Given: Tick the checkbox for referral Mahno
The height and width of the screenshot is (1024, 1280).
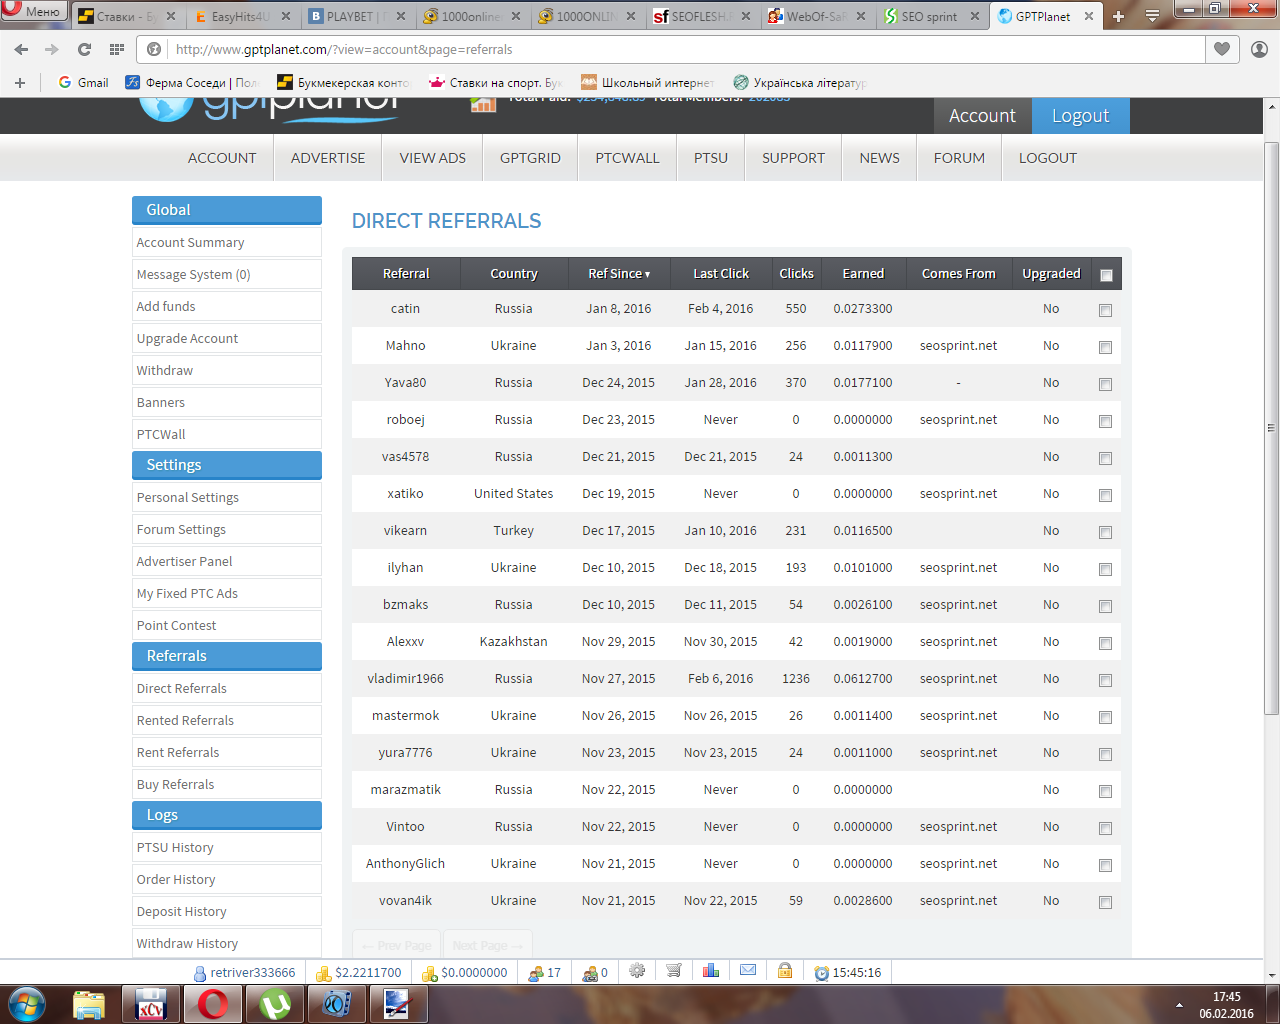Looking at the screenshot, I should 1105,347.
